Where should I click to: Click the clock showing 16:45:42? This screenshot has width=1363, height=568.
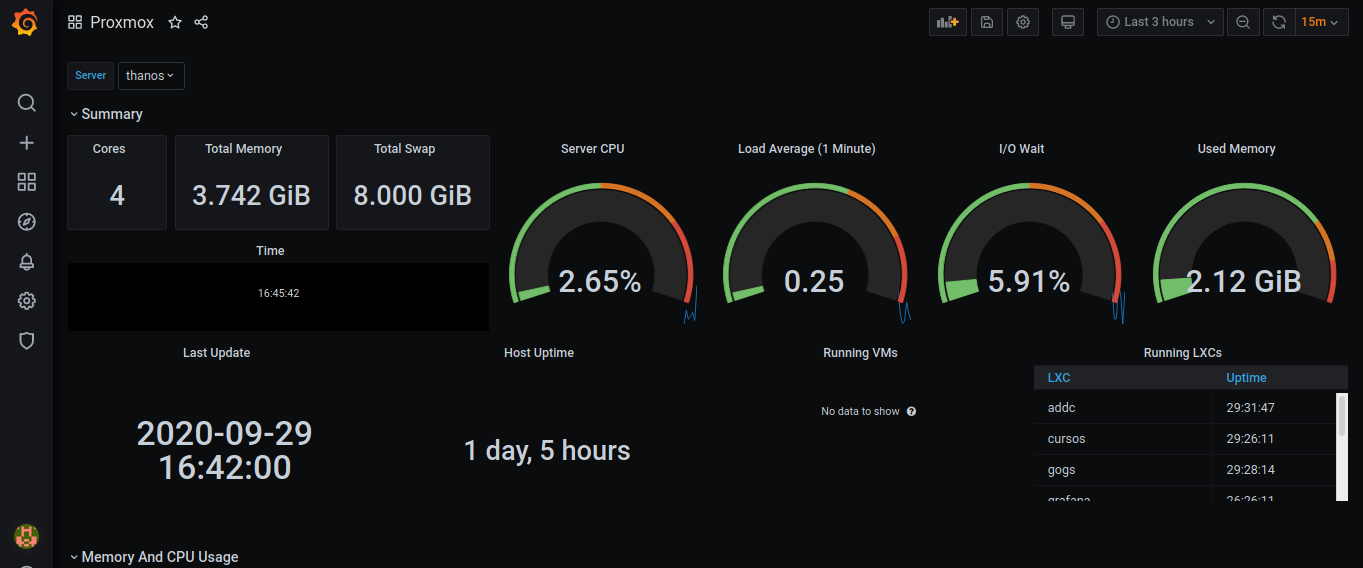279,294
